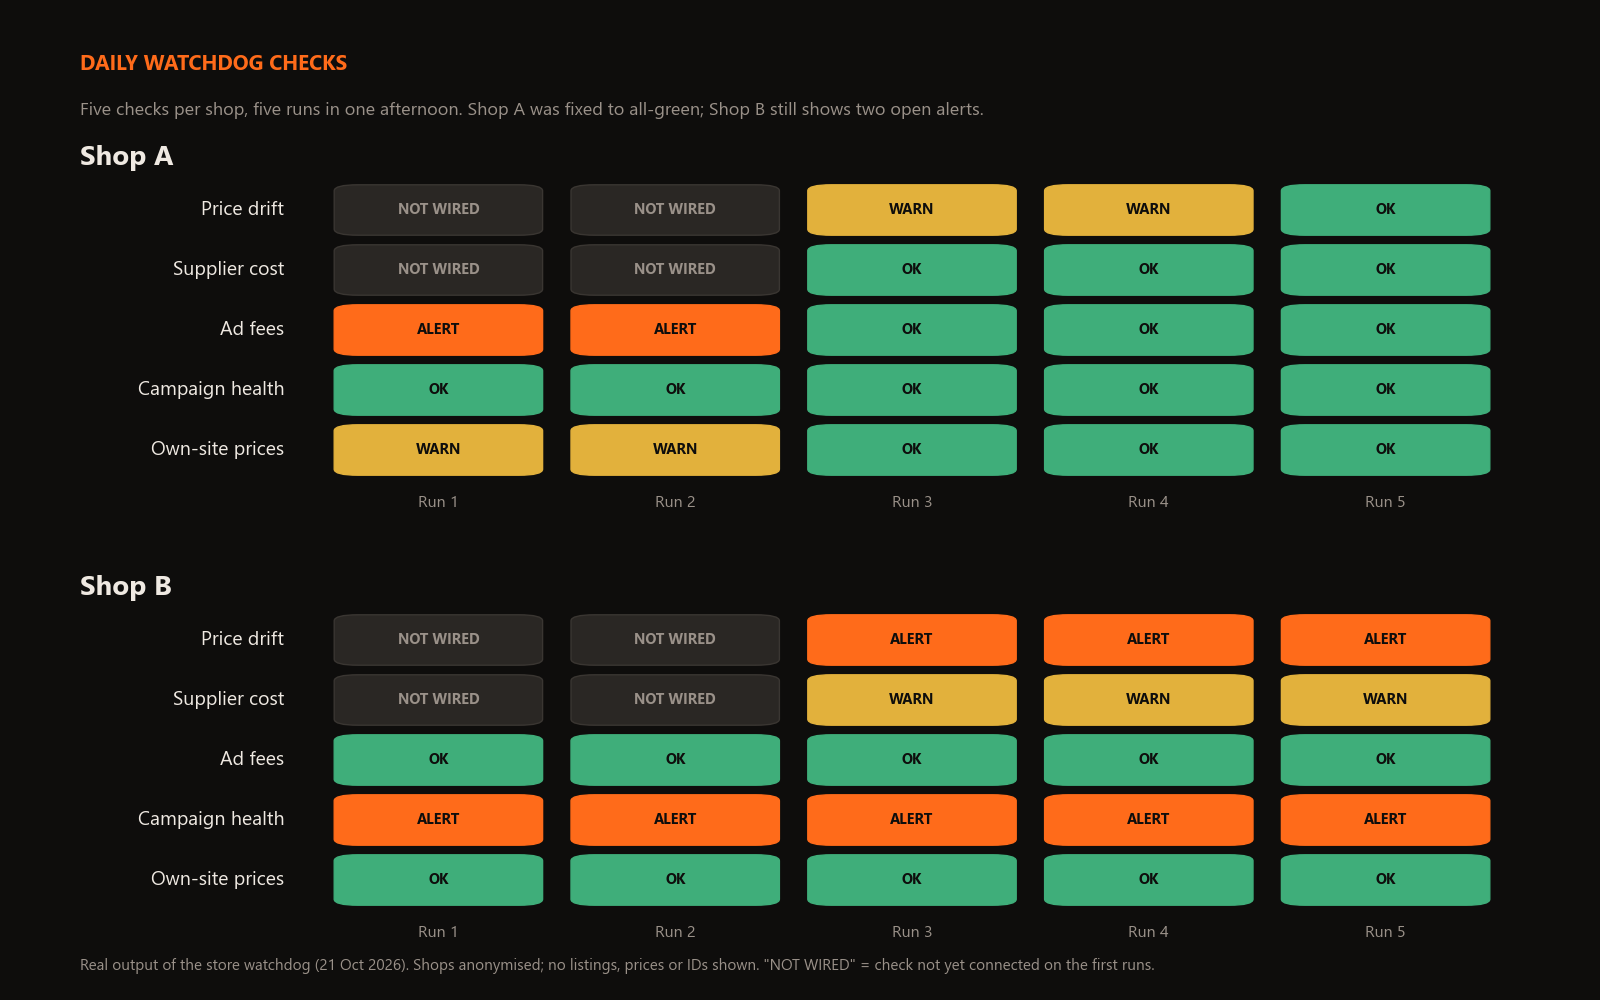Click Shop A Own-site prices Run 2 WARN cell

tap(675, 450)
